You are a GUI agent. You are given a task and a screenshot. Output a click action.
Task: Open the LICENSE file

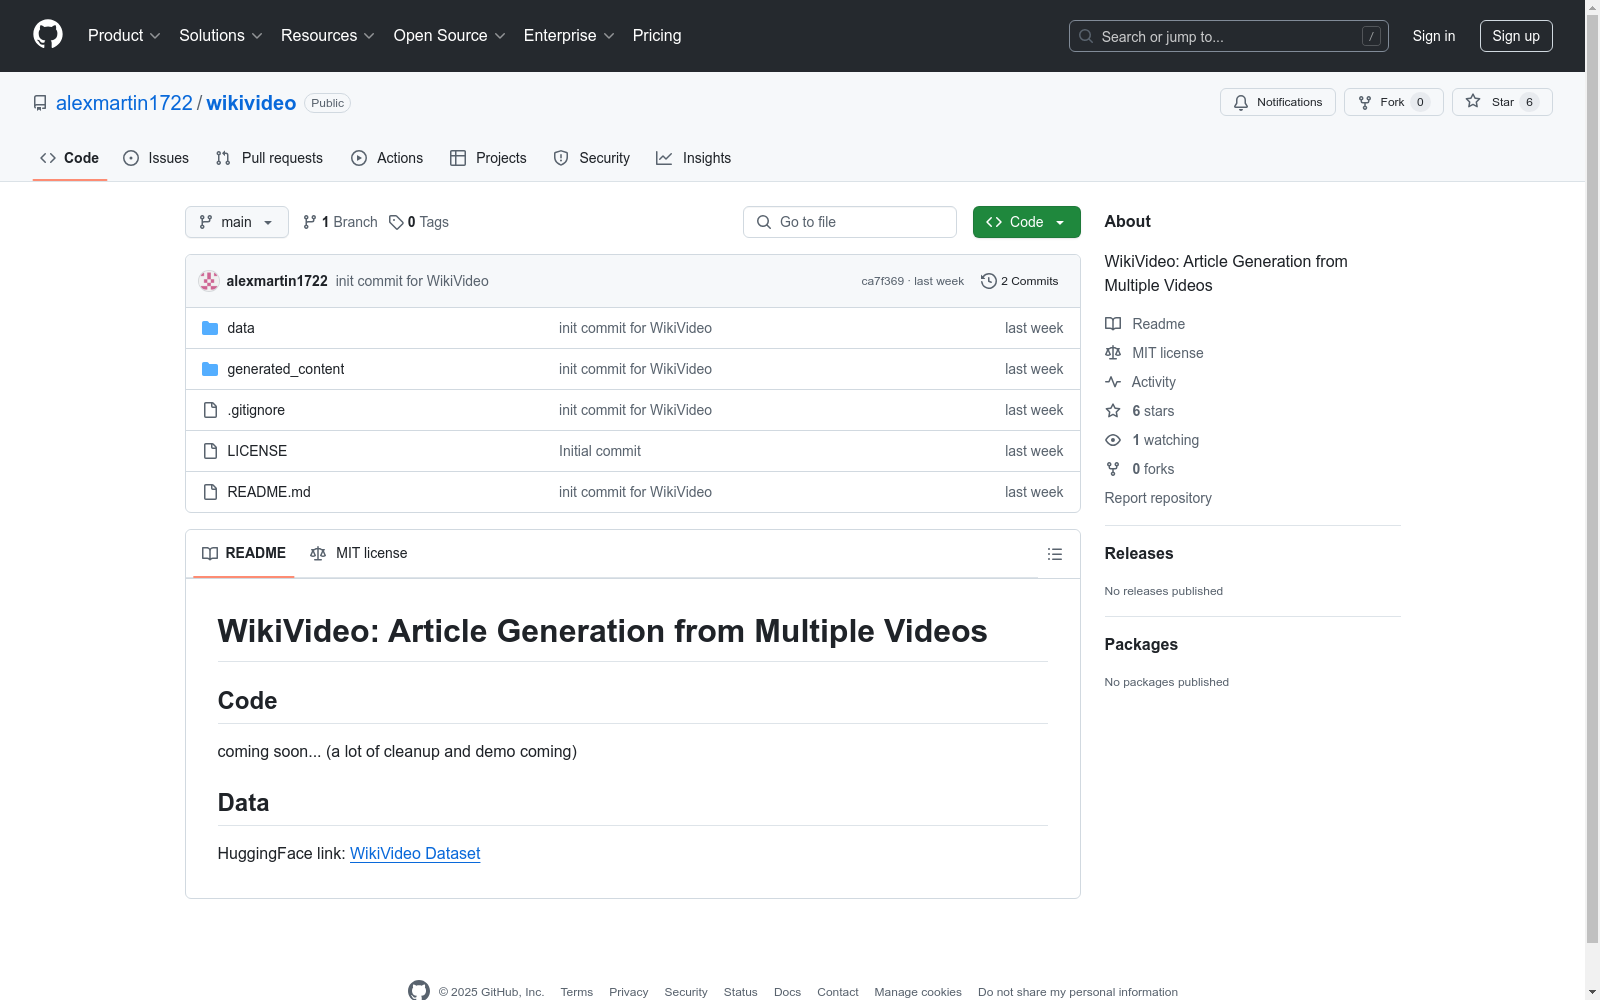pyautogui.click(x=257, y=451)
